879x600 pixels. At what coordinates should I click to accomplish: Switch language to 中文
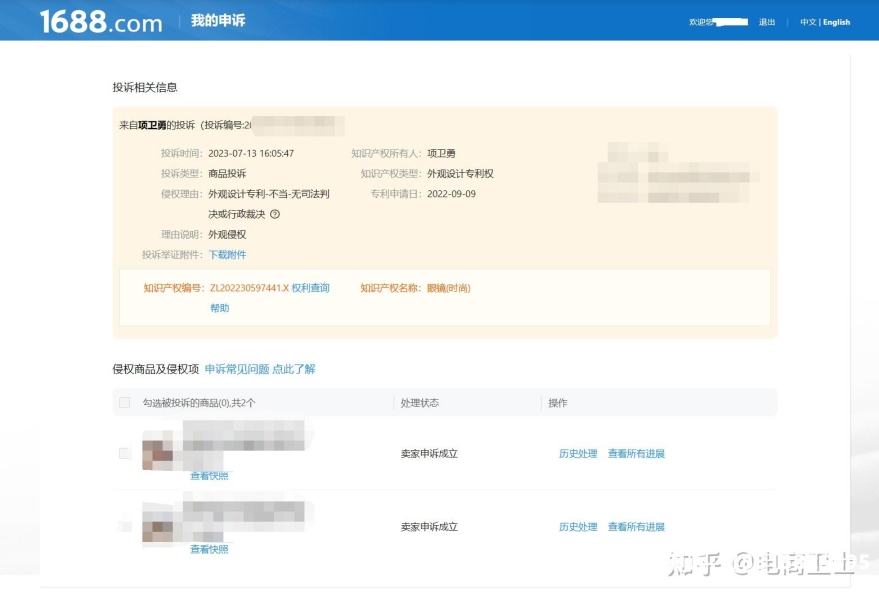(x=808, y=22)
